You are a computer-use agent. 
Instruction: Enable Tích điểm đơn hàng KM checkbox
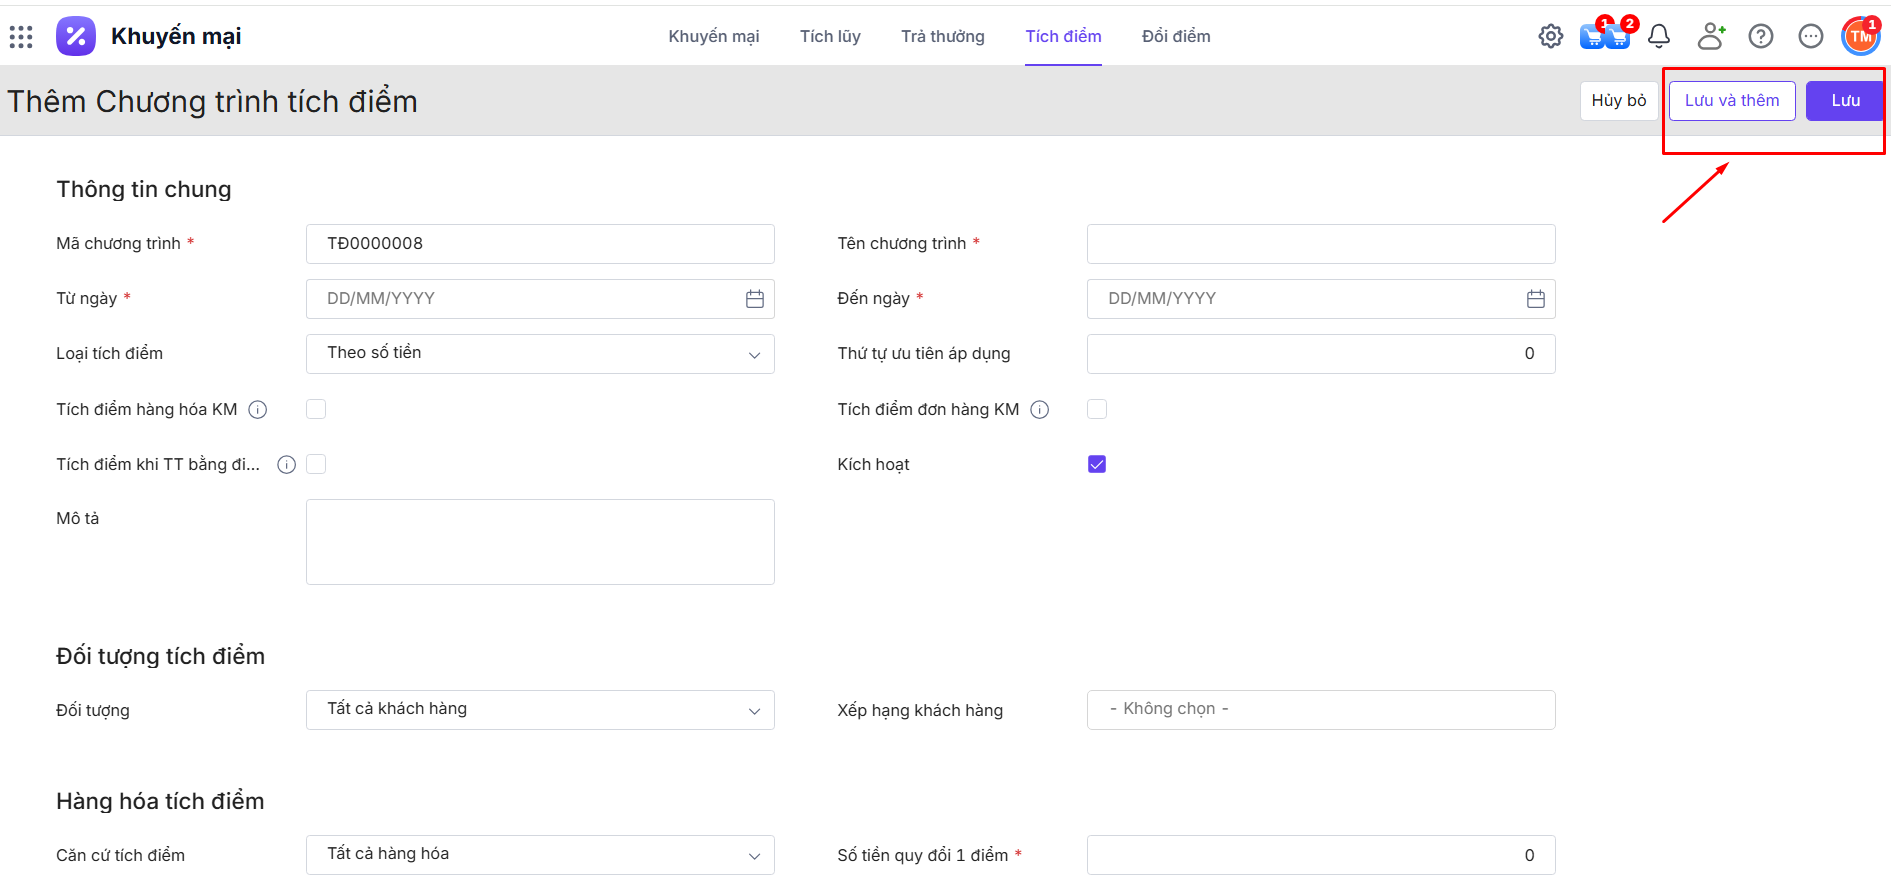[1097, 409]
